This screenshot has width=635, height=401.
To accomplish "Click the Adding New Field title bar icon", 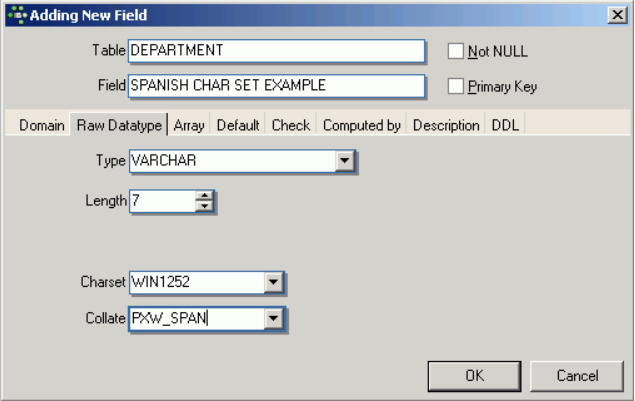I will pos(17,15).
